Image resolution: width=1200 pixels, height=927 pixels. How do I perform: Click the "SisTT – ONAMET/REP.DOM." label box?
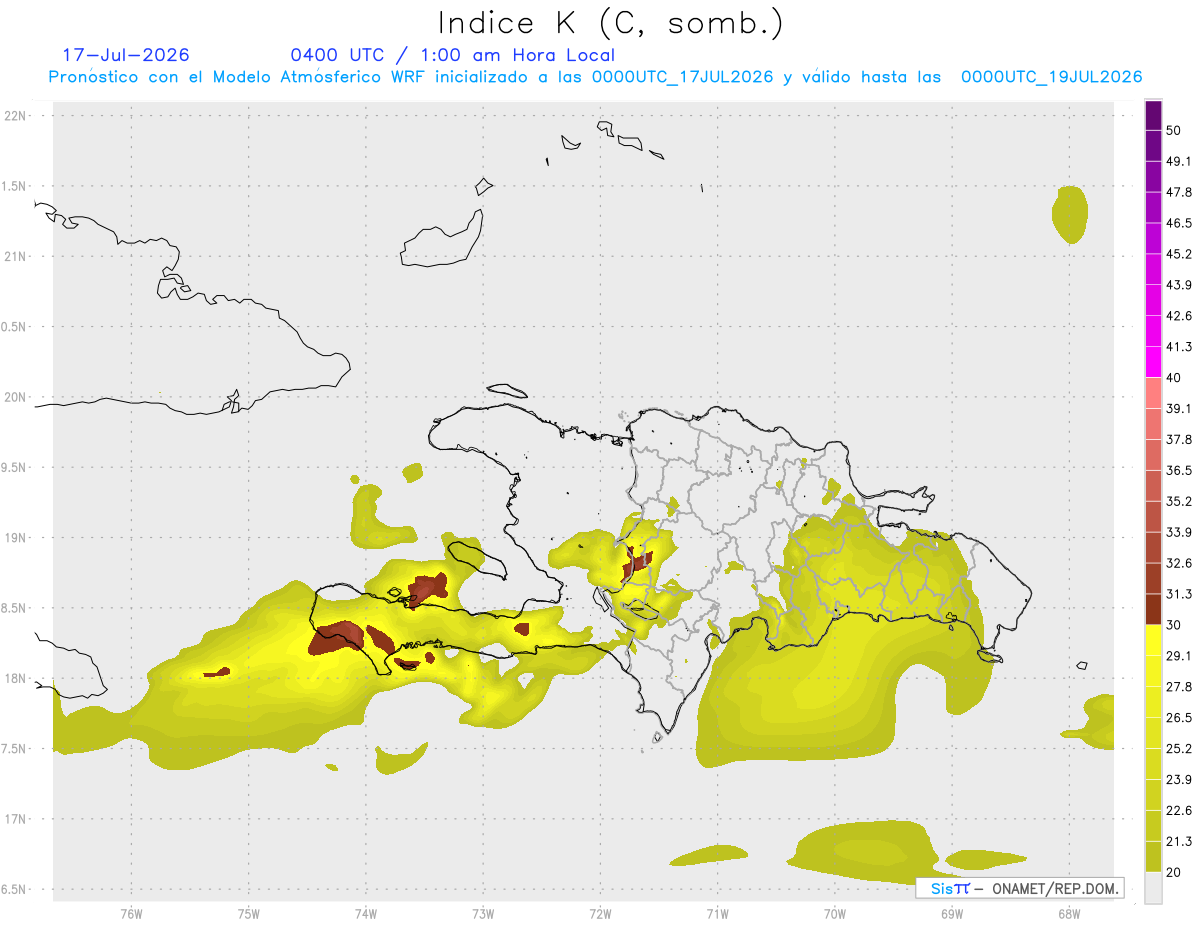1019,888
